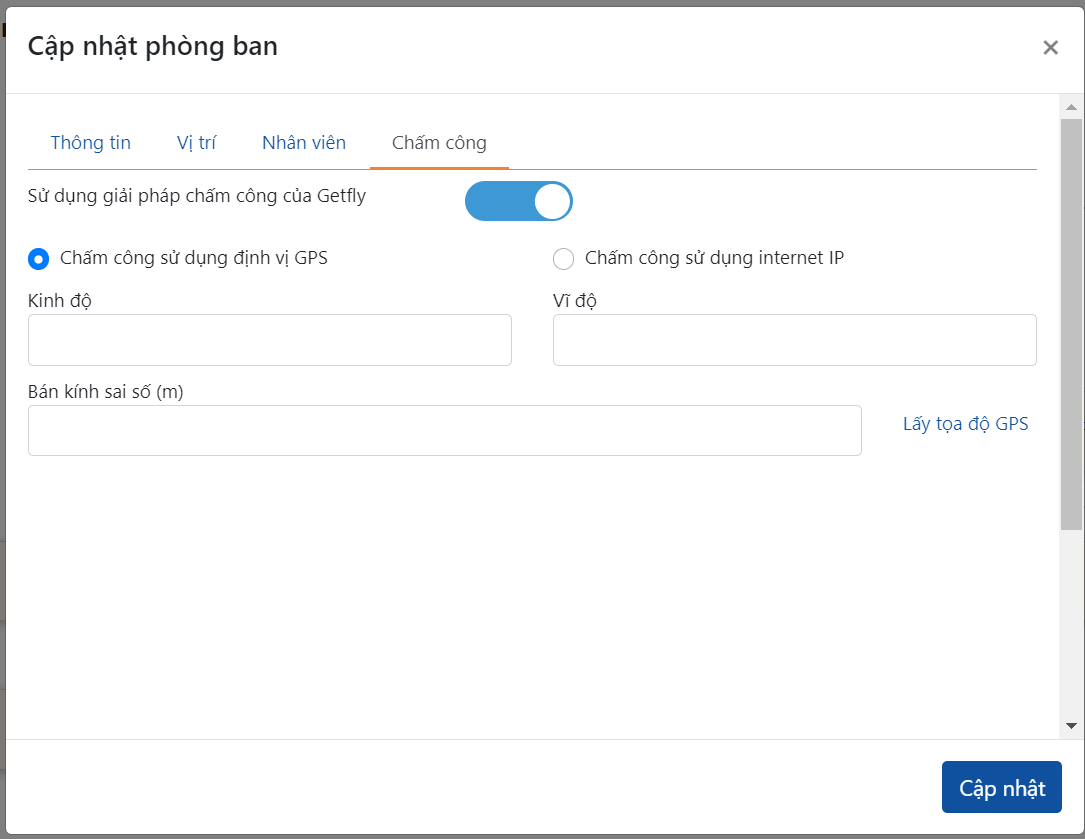Focus the Bán kính sai số input
Image resolution: width=1085 pixels, height=839 pixels.
[x=444, y=430]
